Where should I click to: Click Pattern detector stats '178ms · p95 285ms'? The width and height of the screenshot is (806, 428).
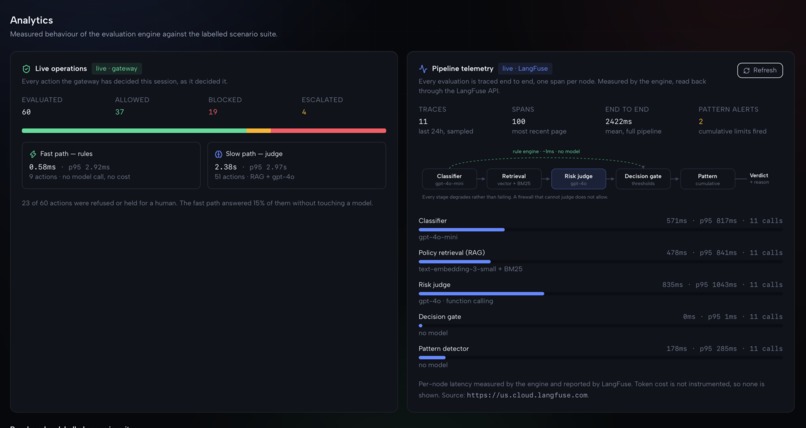(701, 349)
